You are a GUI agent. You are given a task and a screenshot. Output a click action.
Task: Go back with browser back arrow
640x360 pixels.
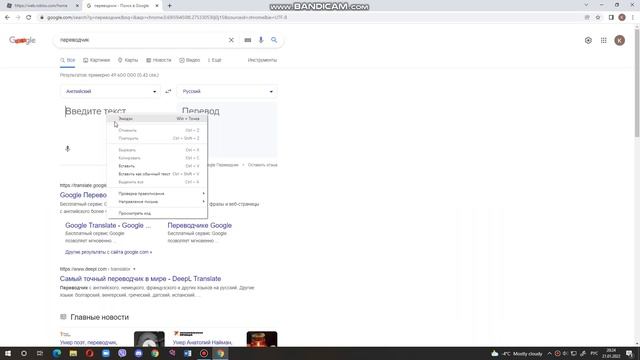coord(7,18)
